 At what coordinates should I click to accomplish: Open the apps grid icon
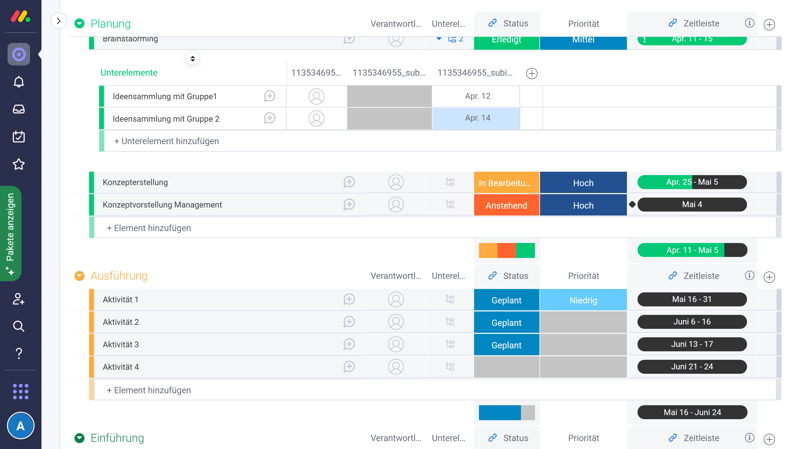tap(20, 392)
